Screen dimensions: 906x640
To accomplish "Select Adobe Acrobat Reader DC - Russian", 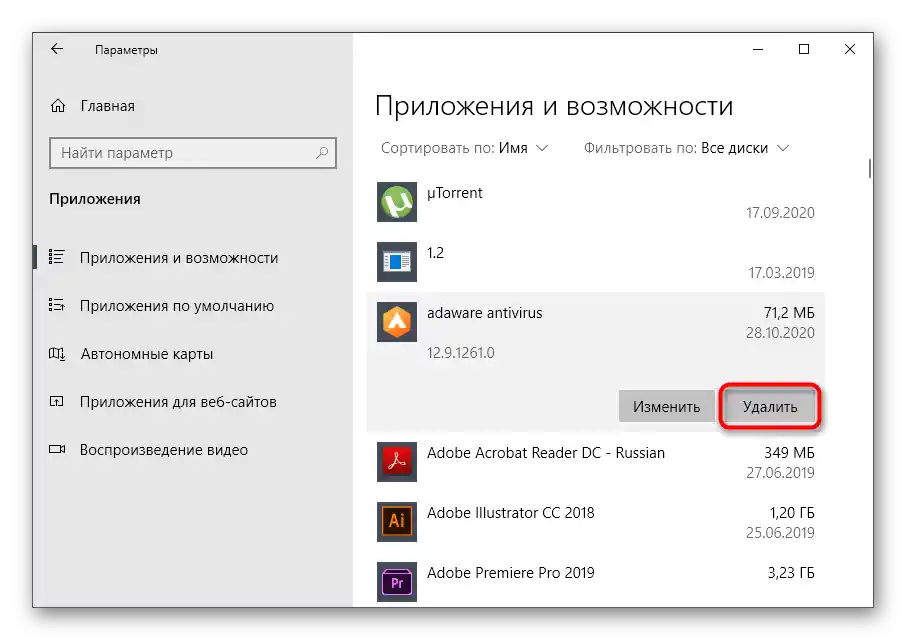I will pos(545,452).
